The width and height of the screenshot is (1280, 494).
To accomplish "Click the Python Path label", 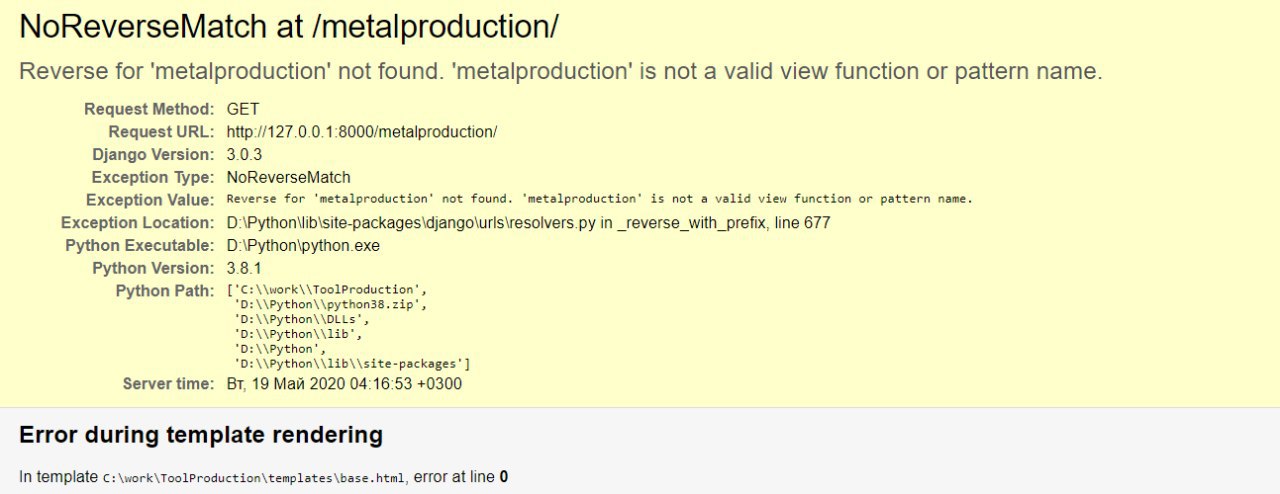I will [x=165, y=291].
